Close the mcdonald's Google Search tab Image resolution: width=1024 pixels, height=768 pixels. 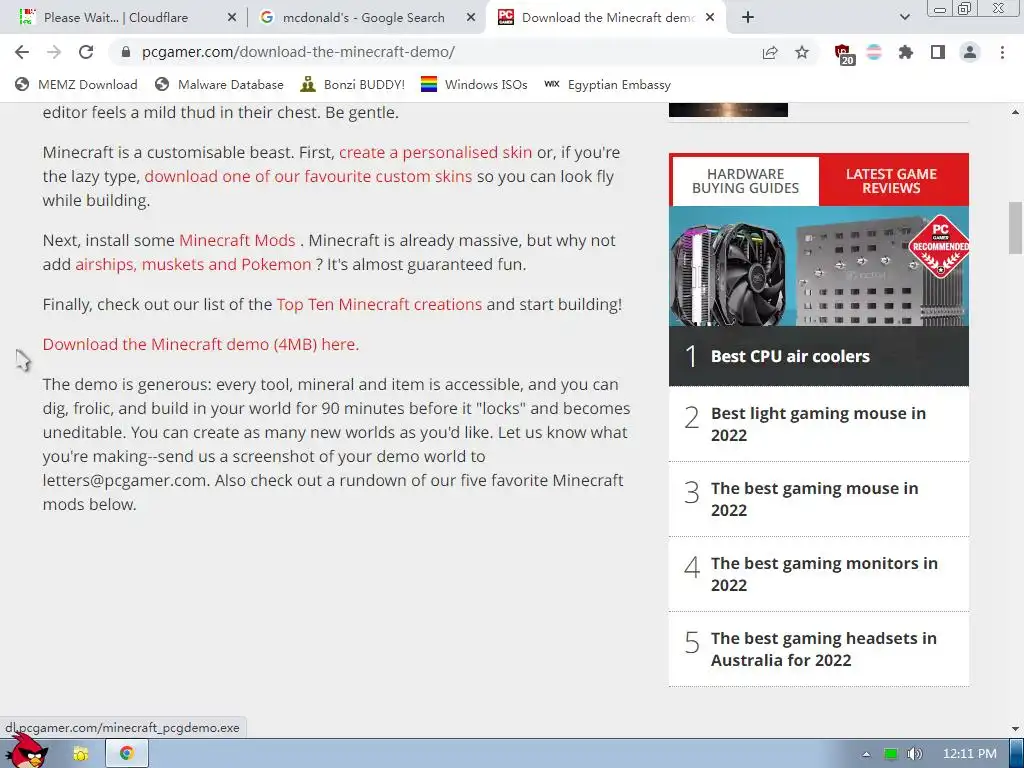[x=470, y=18]
